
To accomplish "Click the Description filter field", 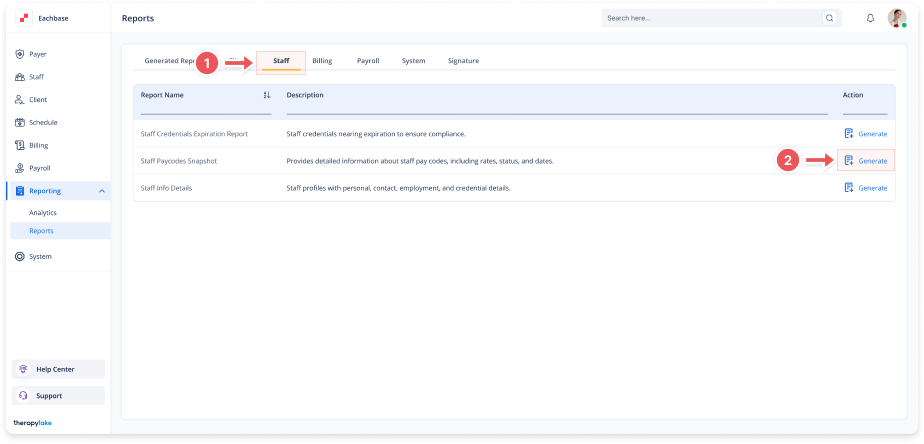I will [557, 108].
